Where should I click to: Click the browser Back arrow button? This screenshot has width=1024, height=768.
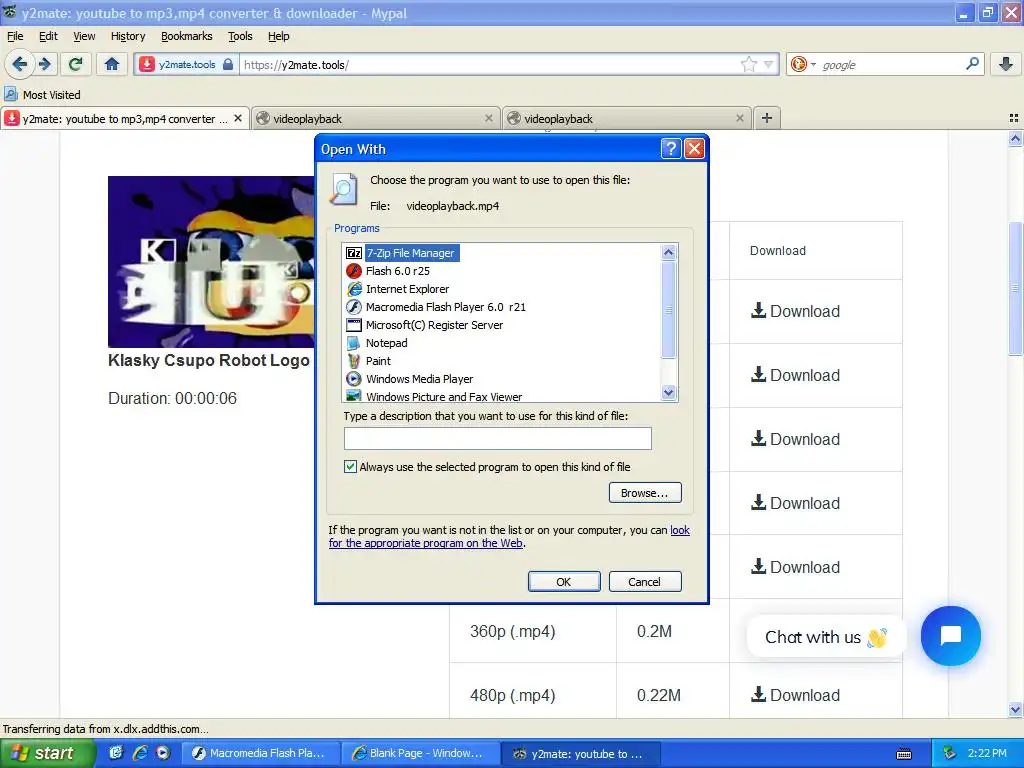click(x=20, y=64)
